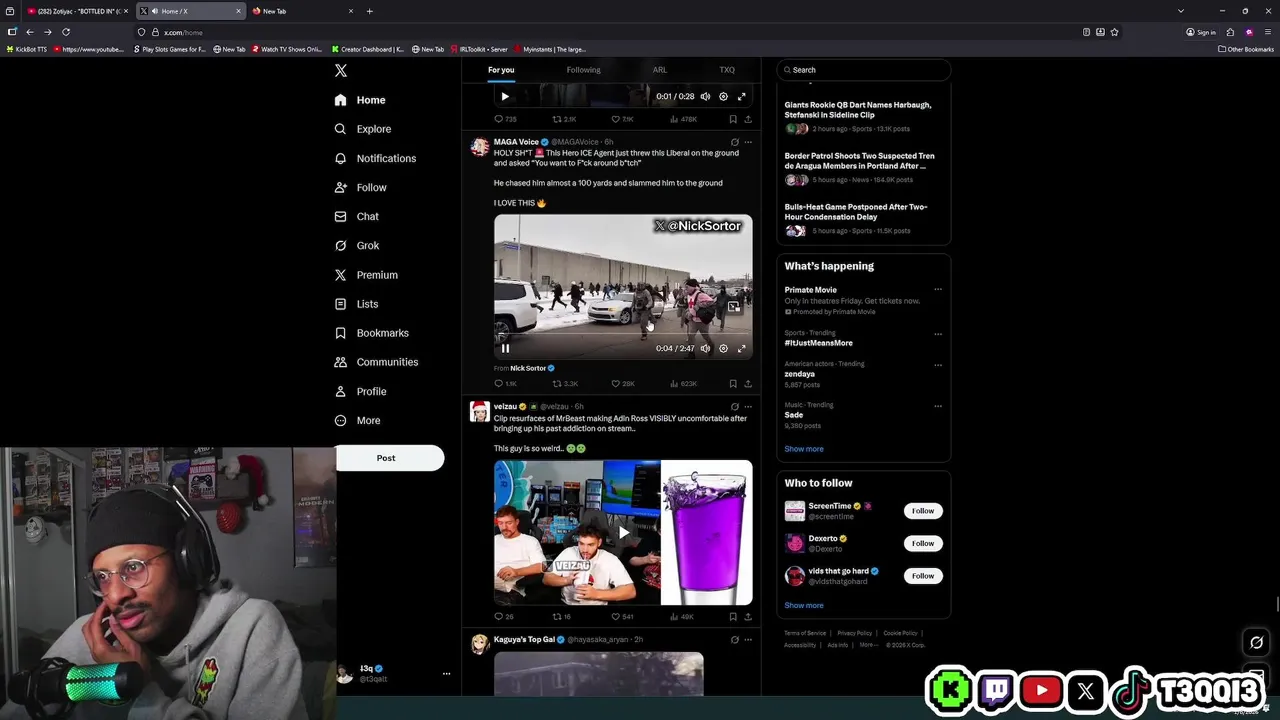Click Show more under Who to follow
Image resolution: width=1280 pixels, height=720 pixels.
(804, 605)
